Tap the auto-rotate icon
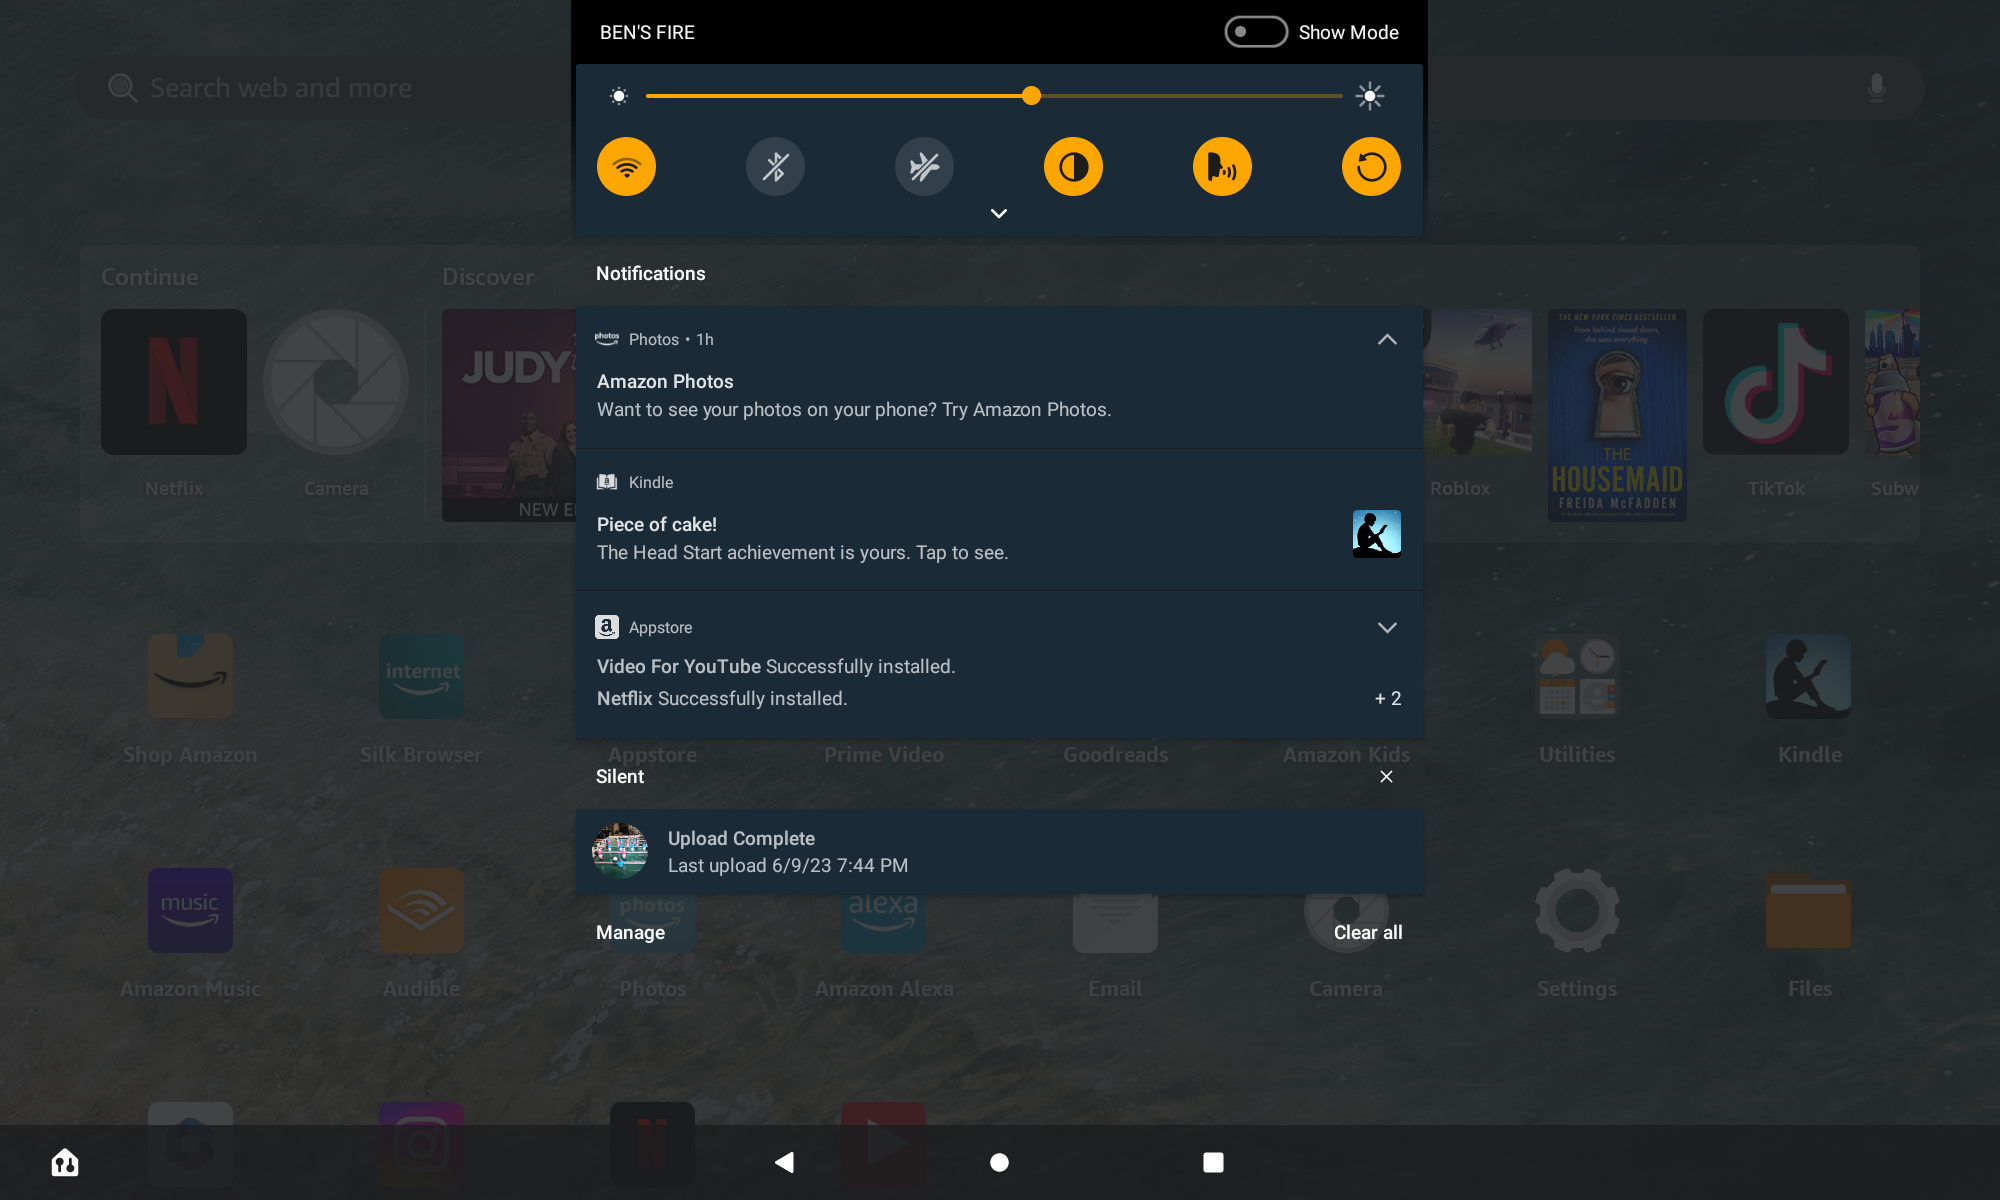The width and height of the screenshot is (2000, 1200). click(x=1371, y=167)
